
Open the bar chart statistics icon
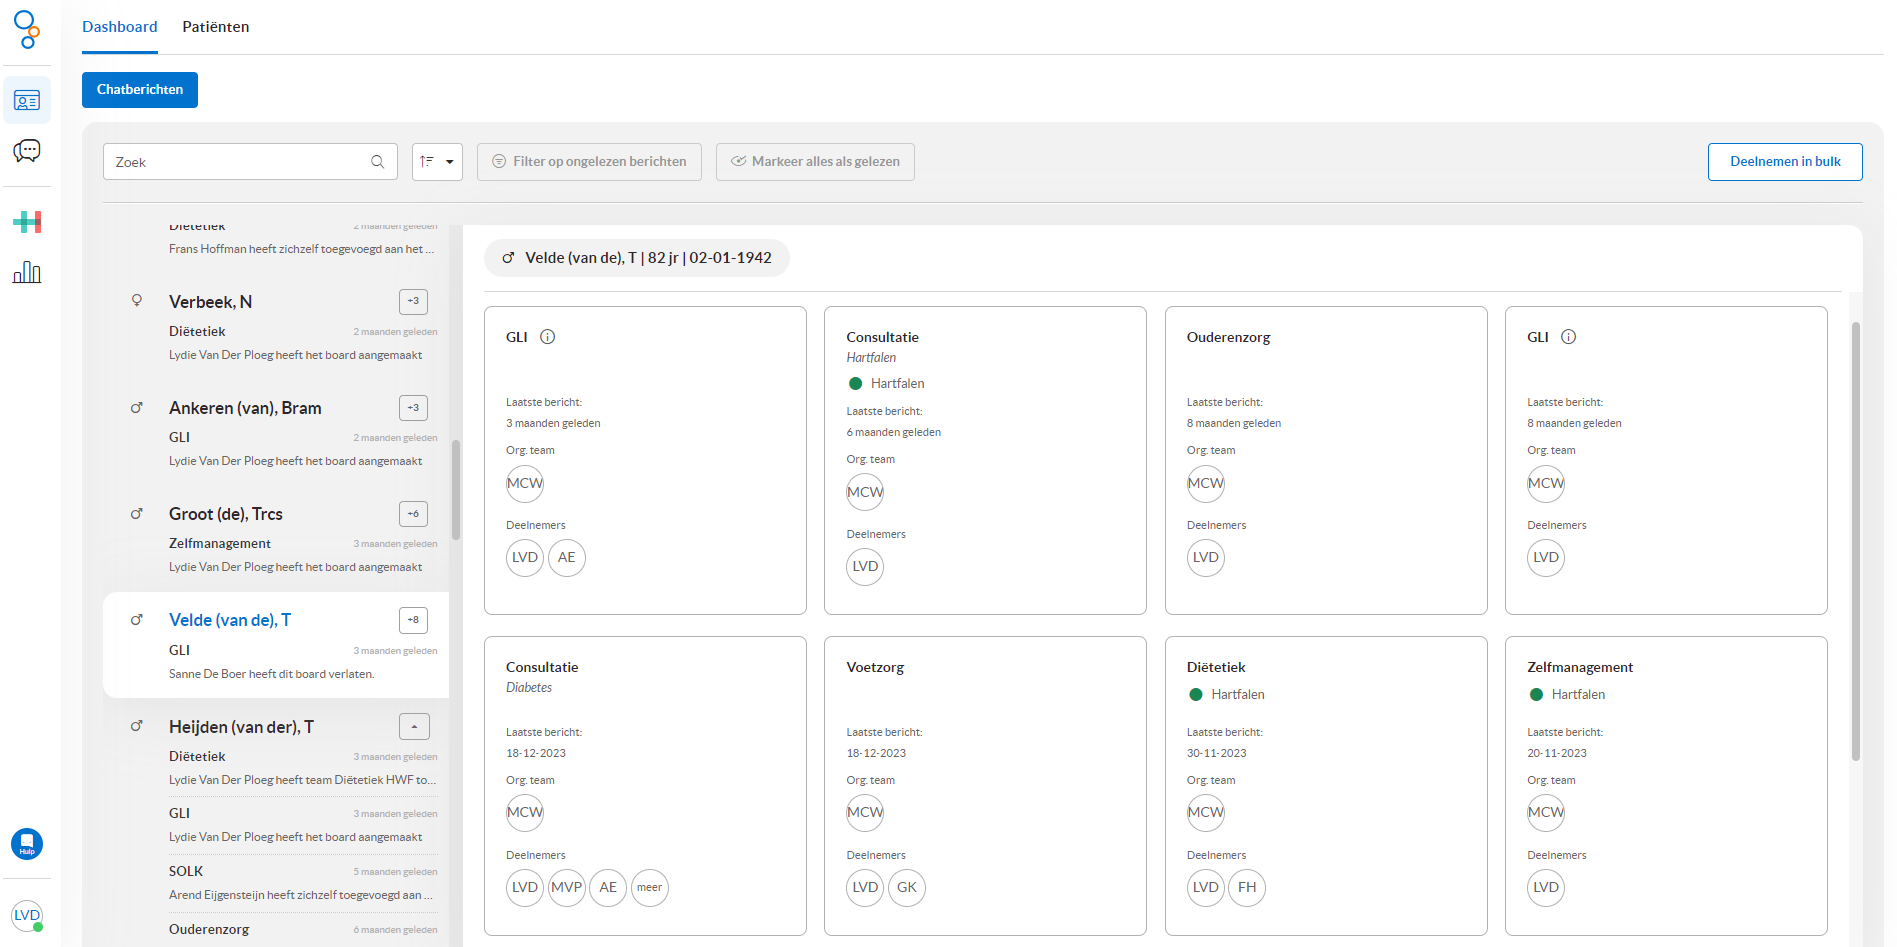[27, 272]
